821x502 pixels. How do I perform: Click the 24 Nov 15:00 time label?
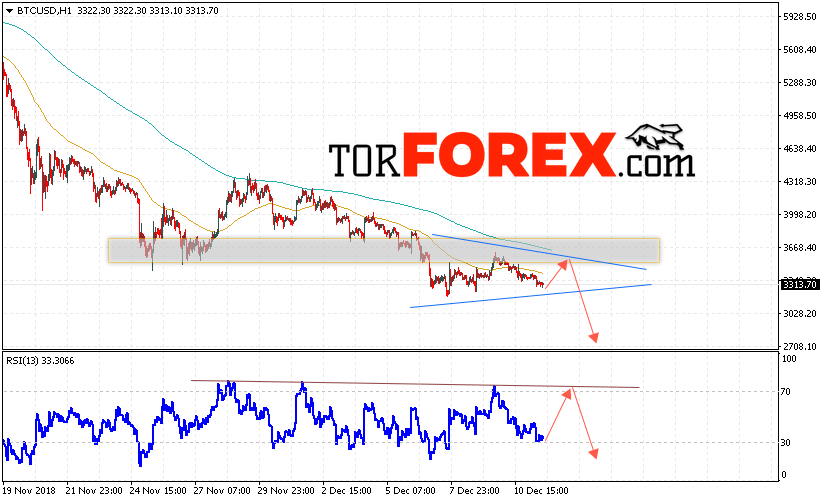(x=159, y=491)
